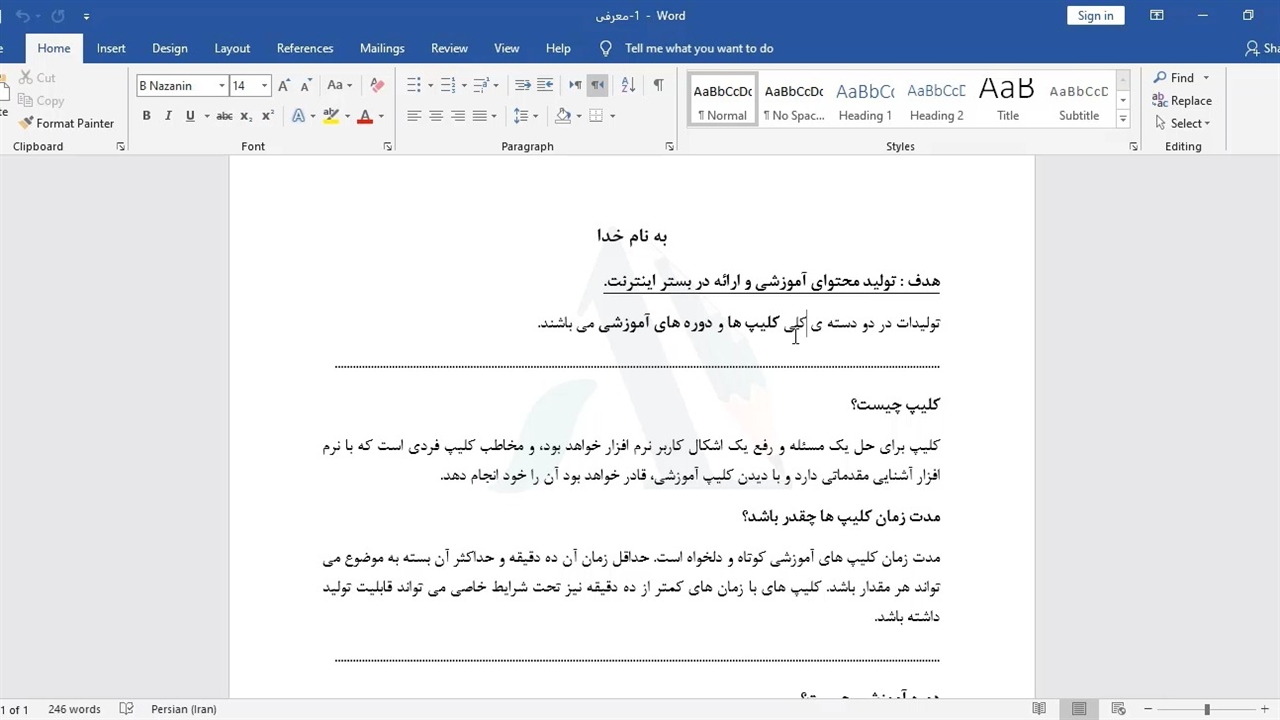
Task: Click the Line Spacing icon
Action: pos(521,116)
